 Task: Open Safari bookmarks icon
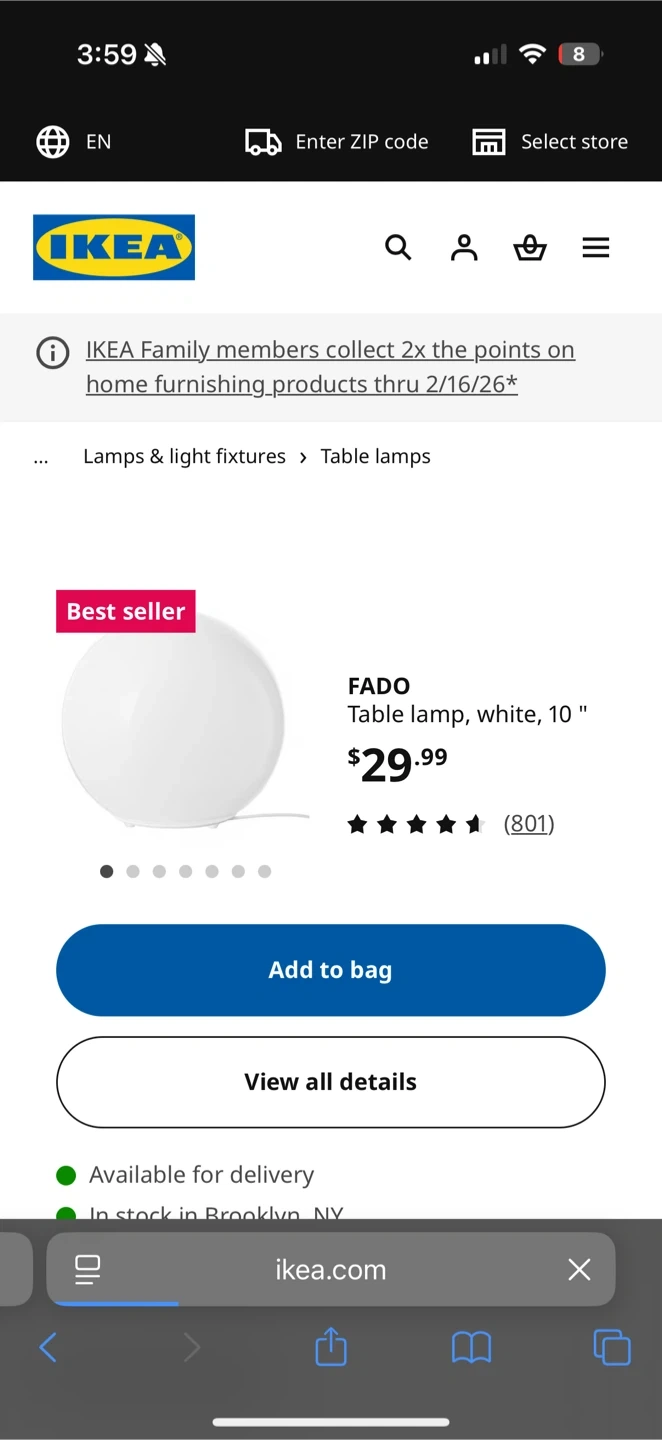point(471,1347)
